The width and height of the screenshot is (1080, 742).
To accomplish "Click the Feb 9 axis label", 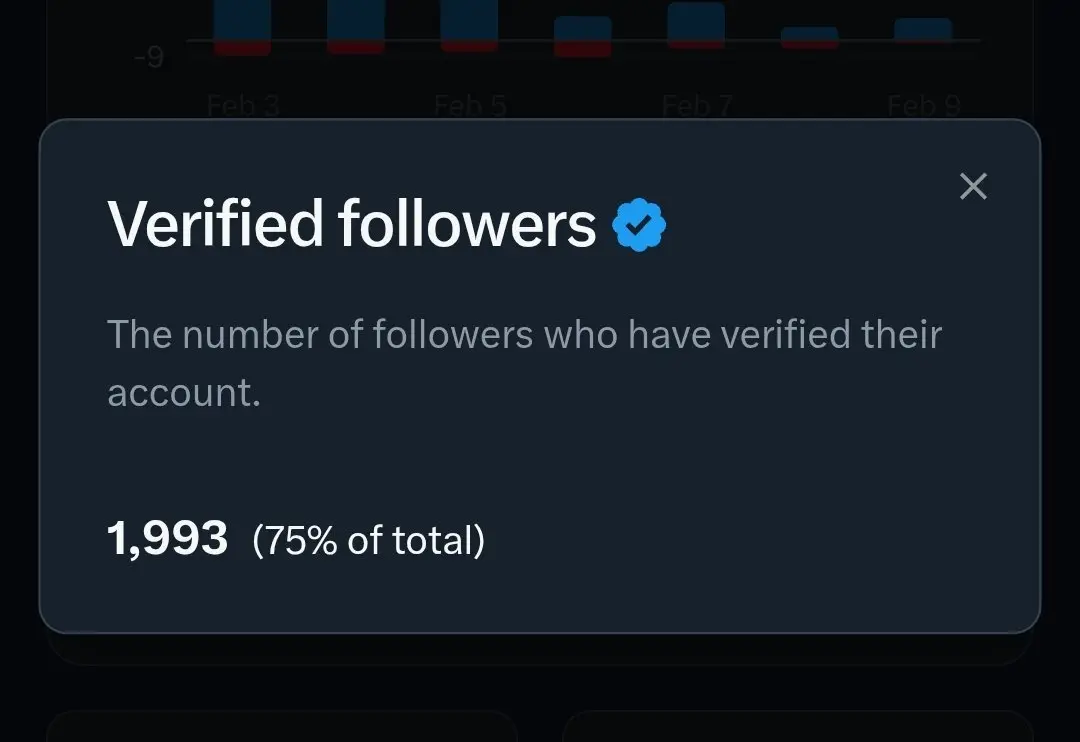I will (924, 105).
